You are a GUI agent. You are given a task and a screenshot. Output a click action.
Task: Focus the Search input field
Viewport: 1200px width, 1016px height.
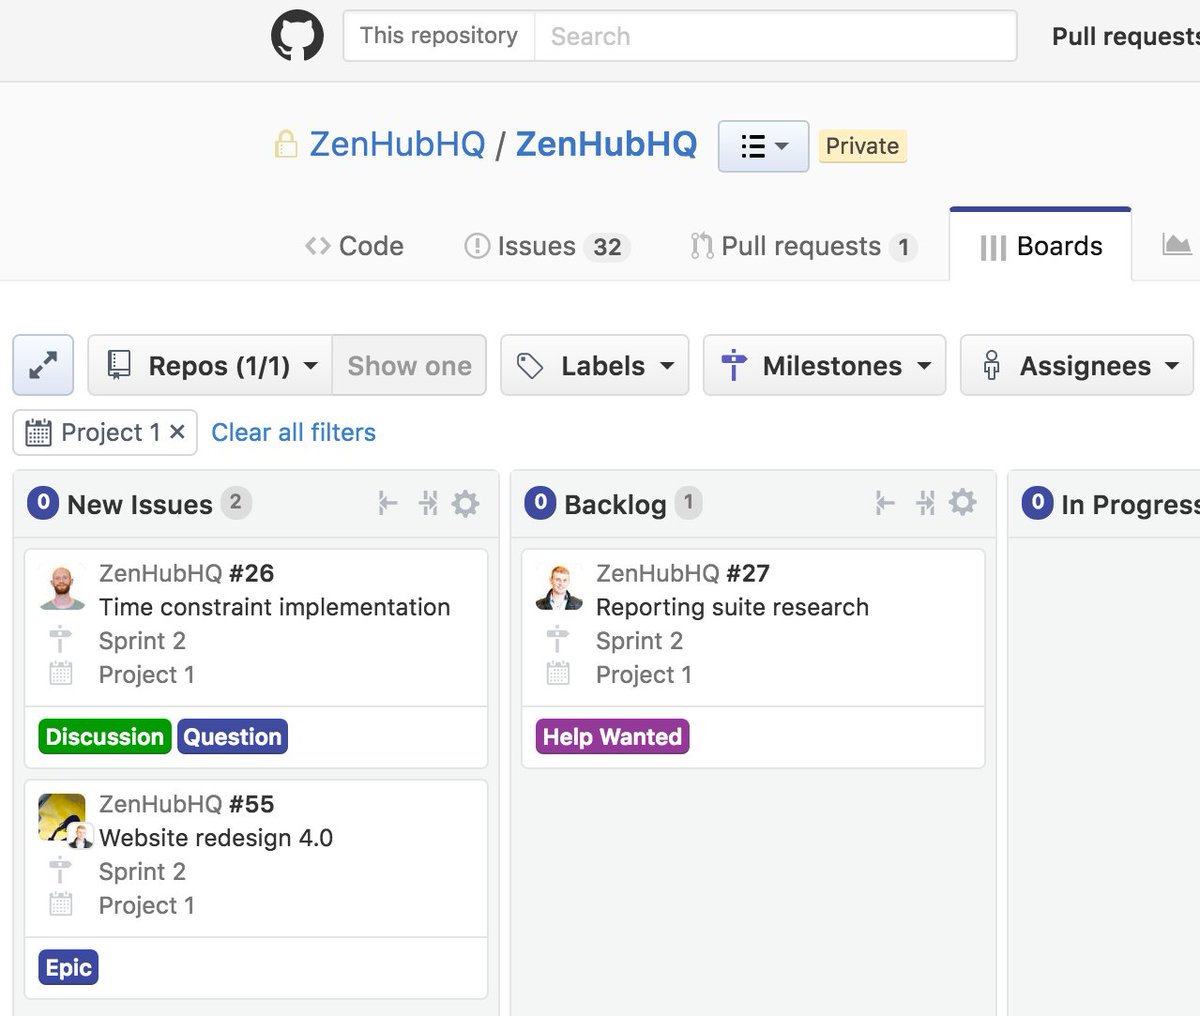(x=775, y=36)
